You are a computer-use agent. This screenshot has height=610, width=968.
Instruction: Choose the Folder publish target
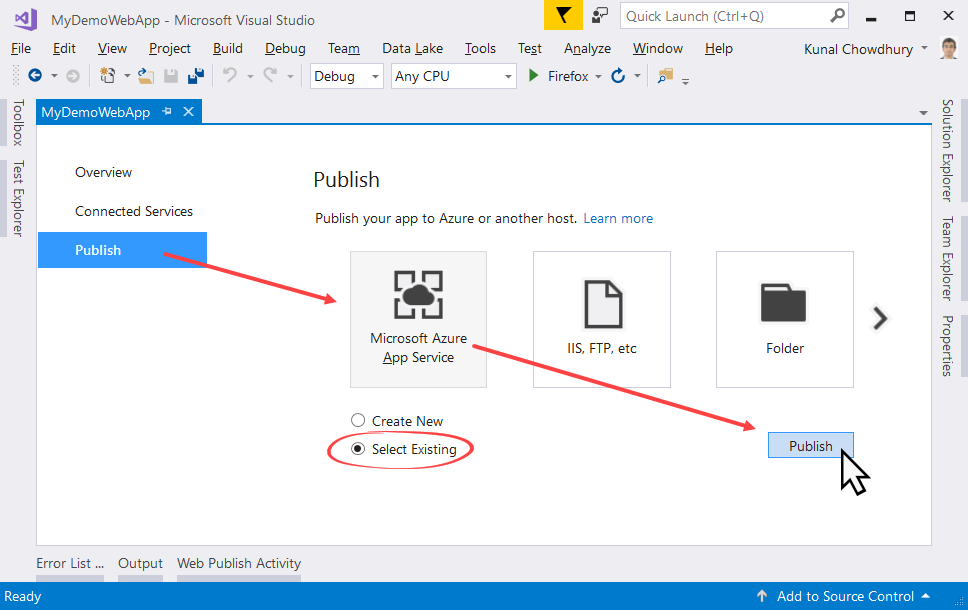(785, 319)
